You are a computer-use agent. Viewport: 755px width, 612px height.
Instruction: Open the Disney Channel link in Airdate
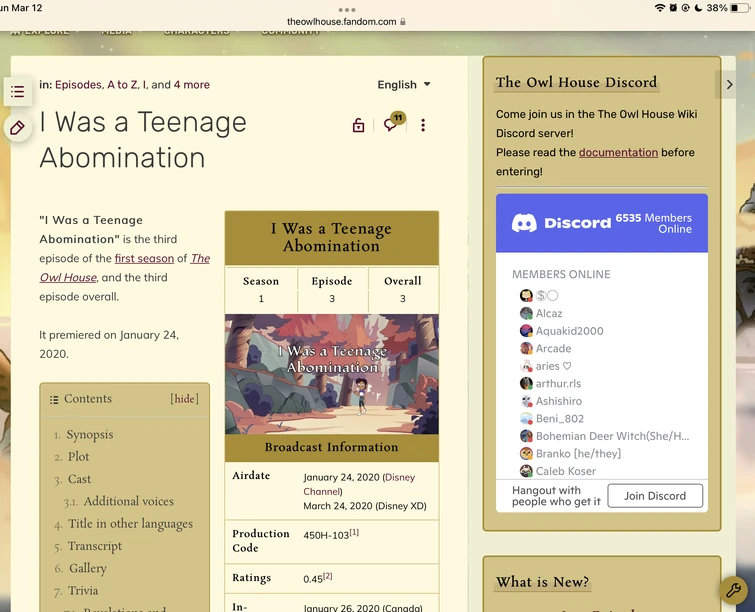click(x=359, y=484)
